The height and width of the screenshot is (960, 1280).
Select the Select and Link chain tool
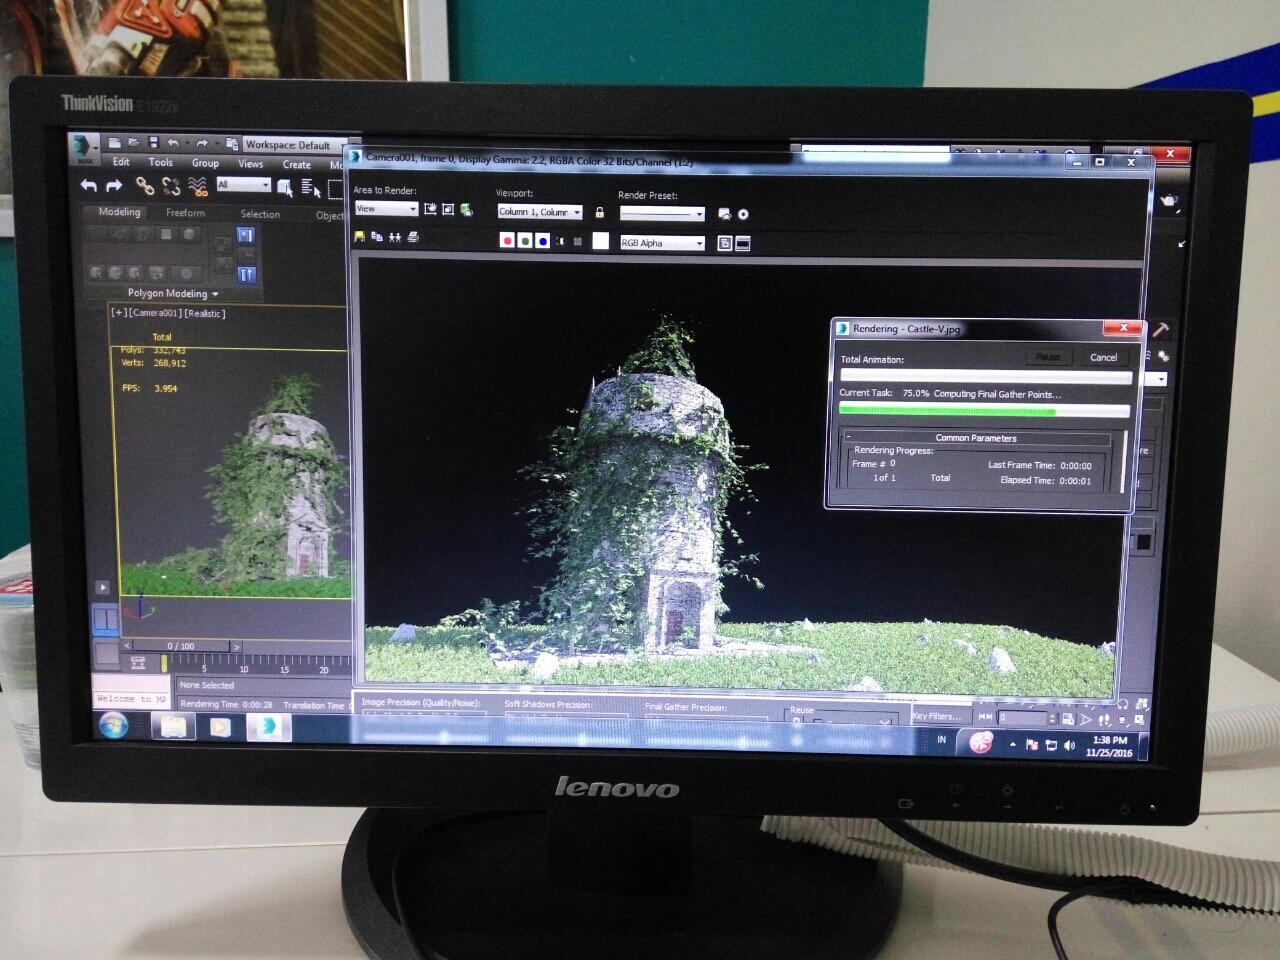[145, 185]
